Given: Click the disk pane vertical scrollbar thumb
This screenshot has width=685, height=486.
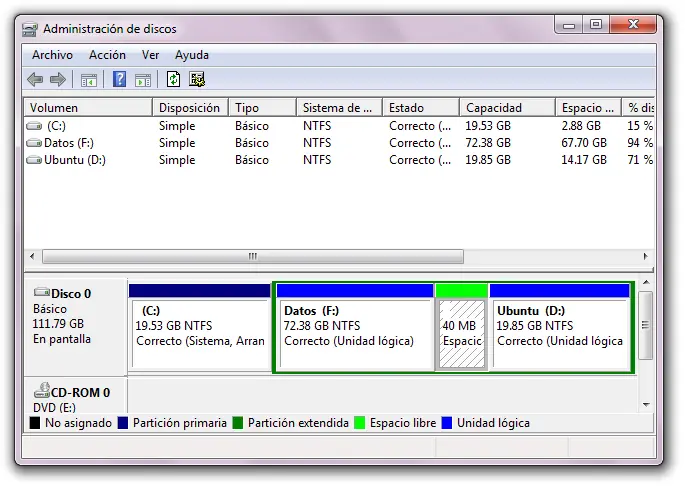Looking at the screenshot, I should (645, 326).
